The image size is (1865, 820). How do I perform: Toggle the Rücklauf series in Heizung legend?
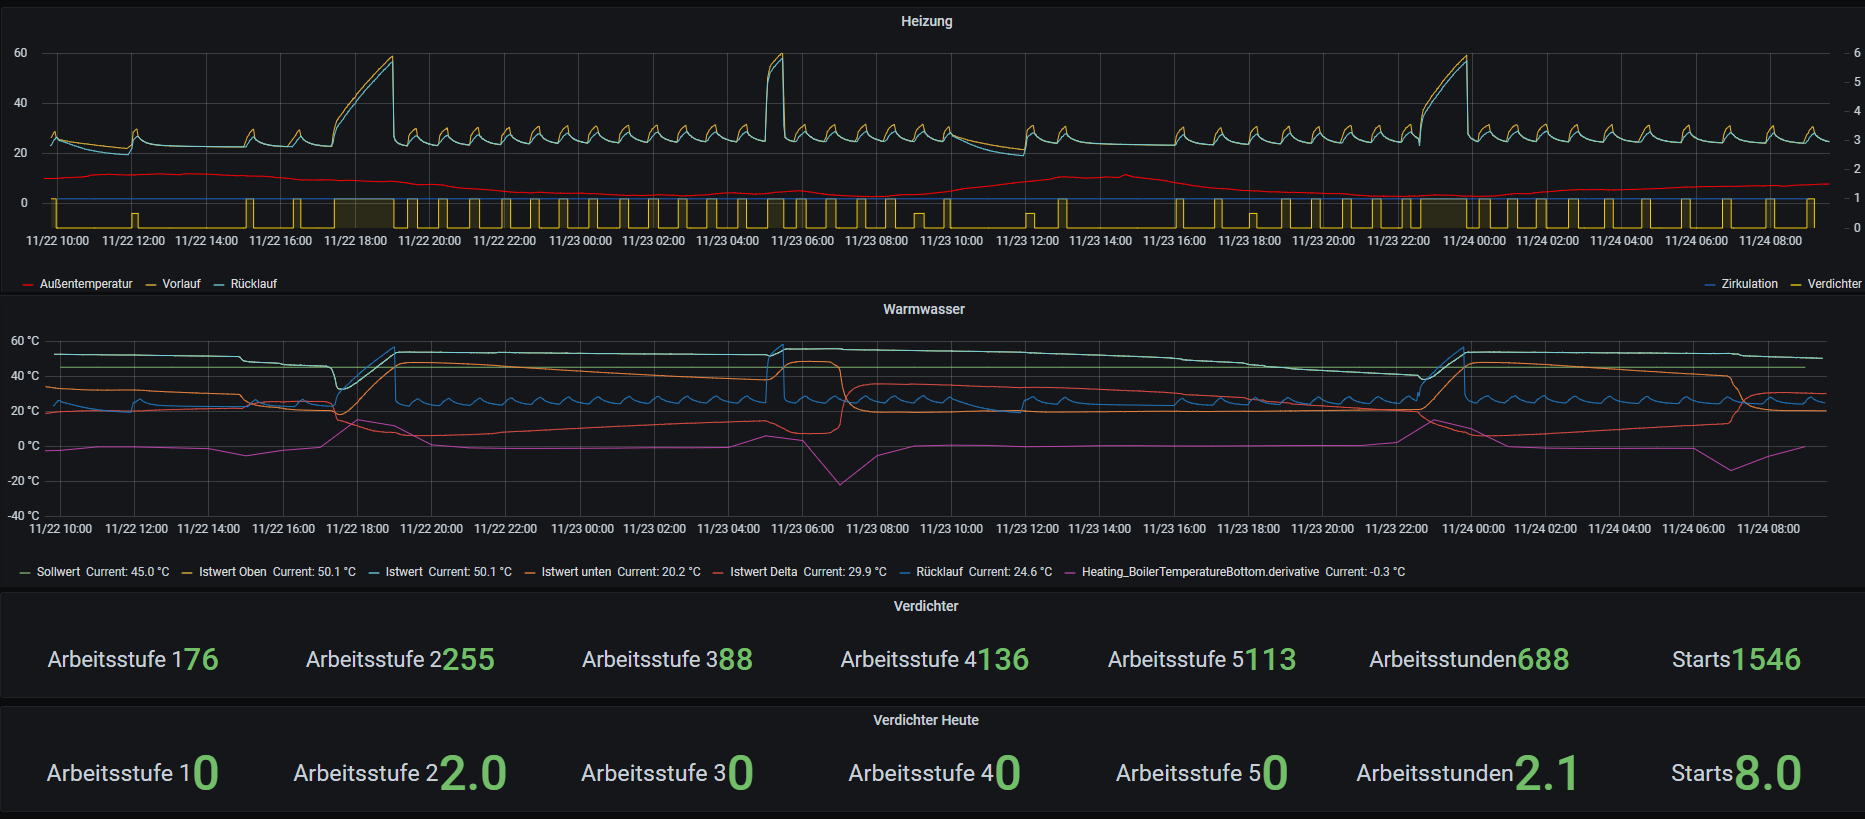[x=253, y=284]
